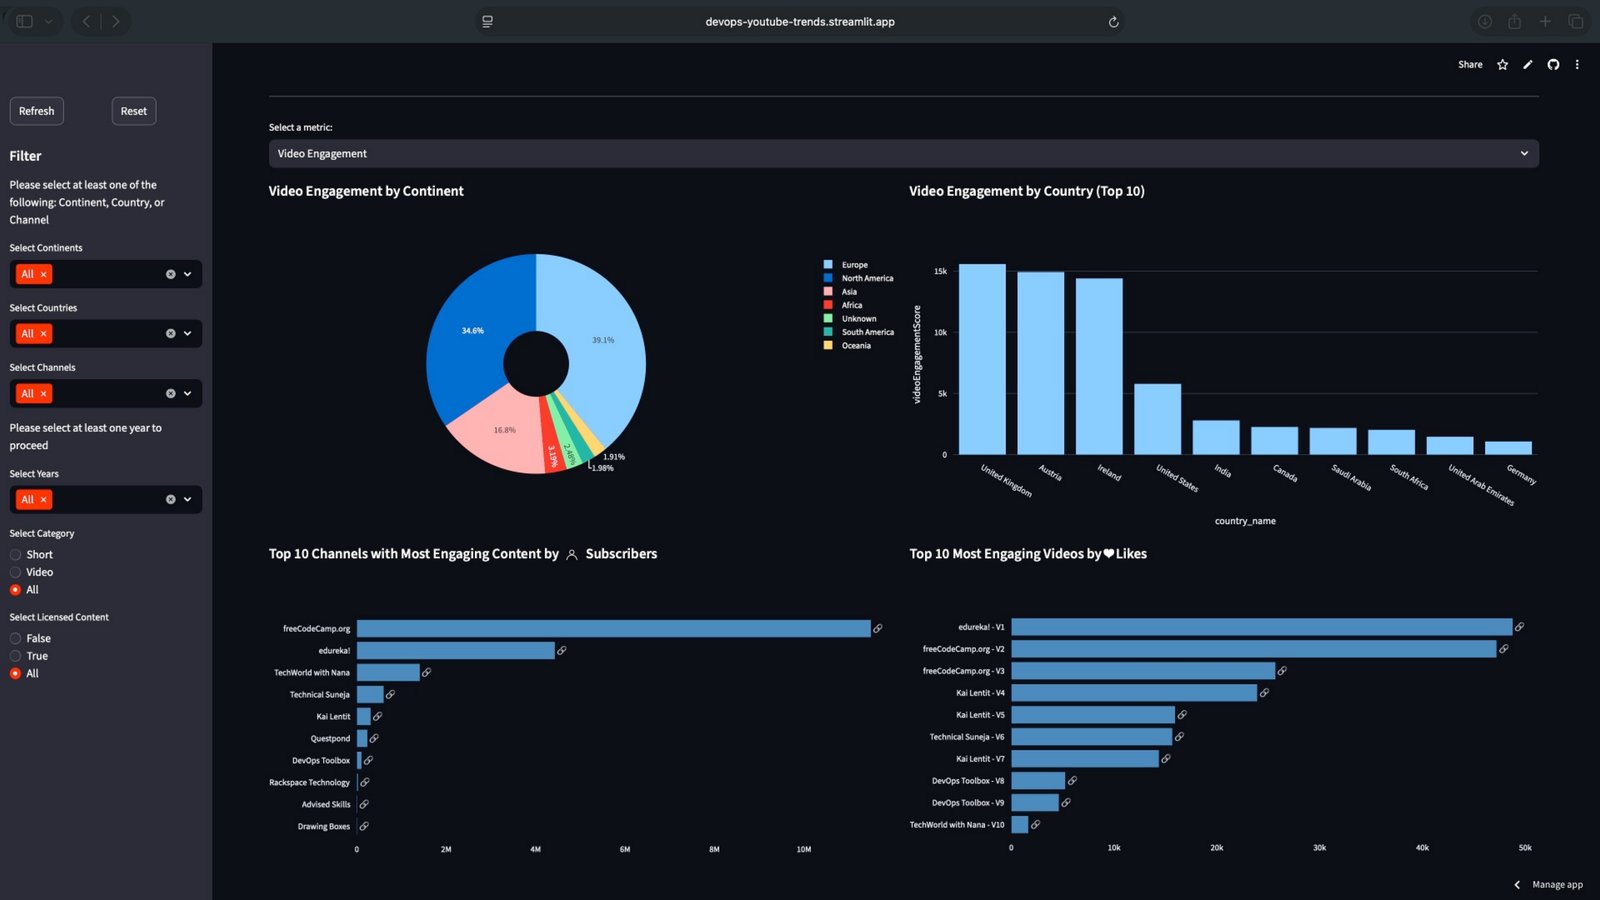Go back with the browser back arrow
Image resolution: width=1600 pixels, height=900 pixels.
pos(87,21)
